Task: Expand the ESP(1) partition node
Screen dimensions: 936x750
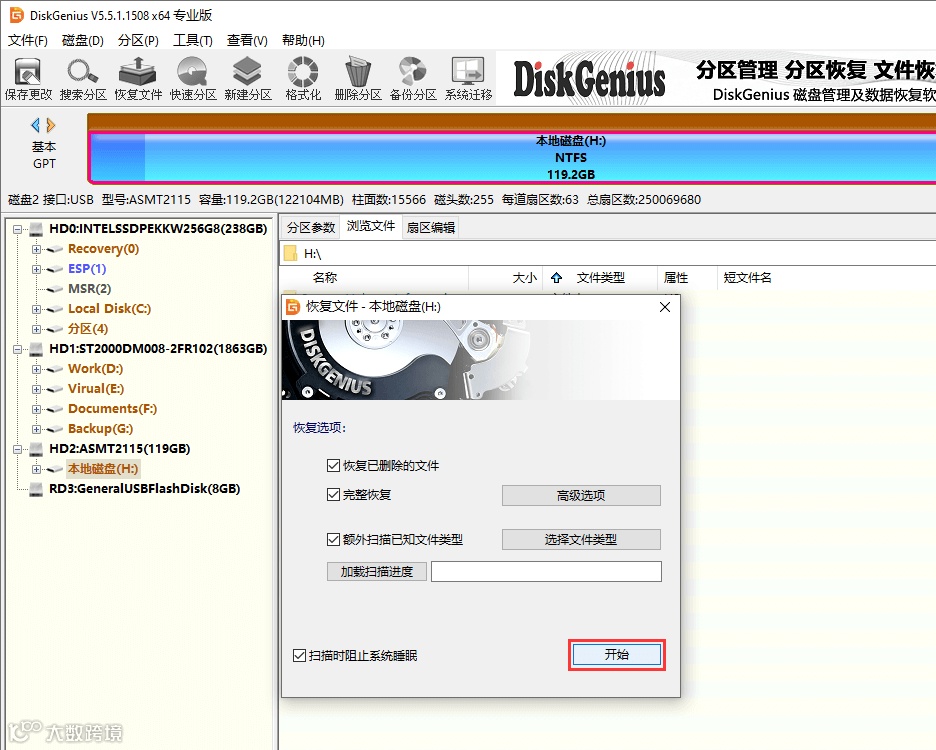Action: 36,269
